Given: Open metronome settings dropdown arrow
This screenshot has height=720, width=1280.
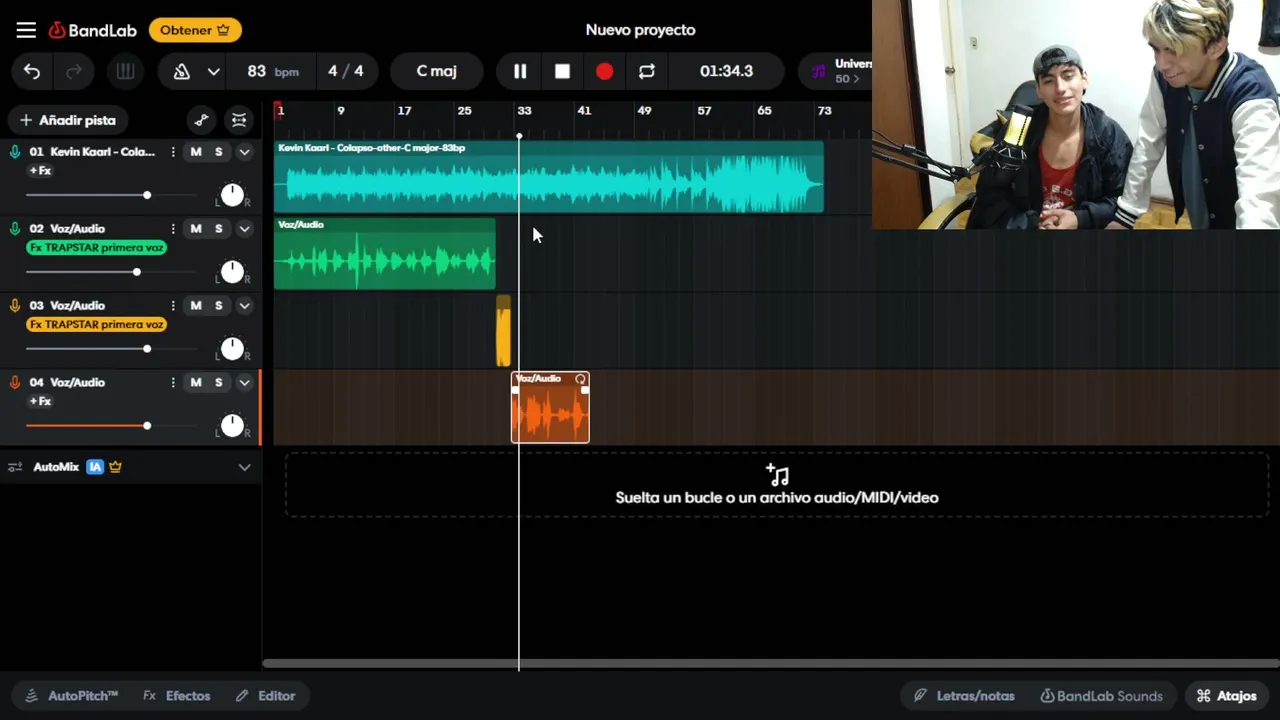Looking at the screenshot, I should (x=213, y=71).
